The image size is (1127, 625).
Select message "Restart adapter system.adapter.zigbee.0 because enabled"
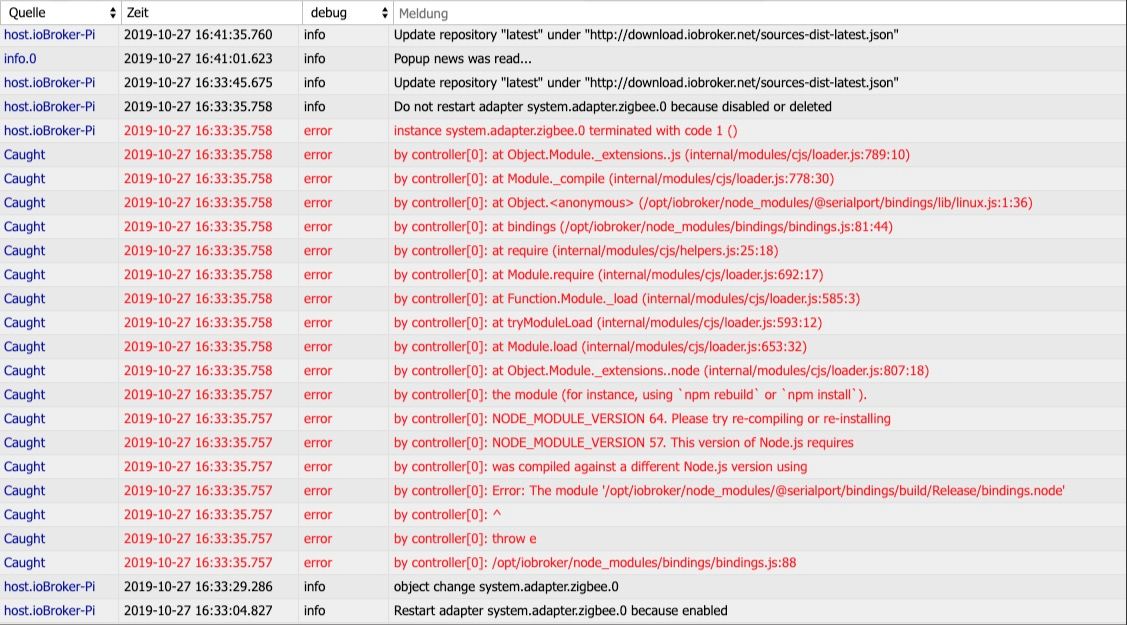(561, 611)
